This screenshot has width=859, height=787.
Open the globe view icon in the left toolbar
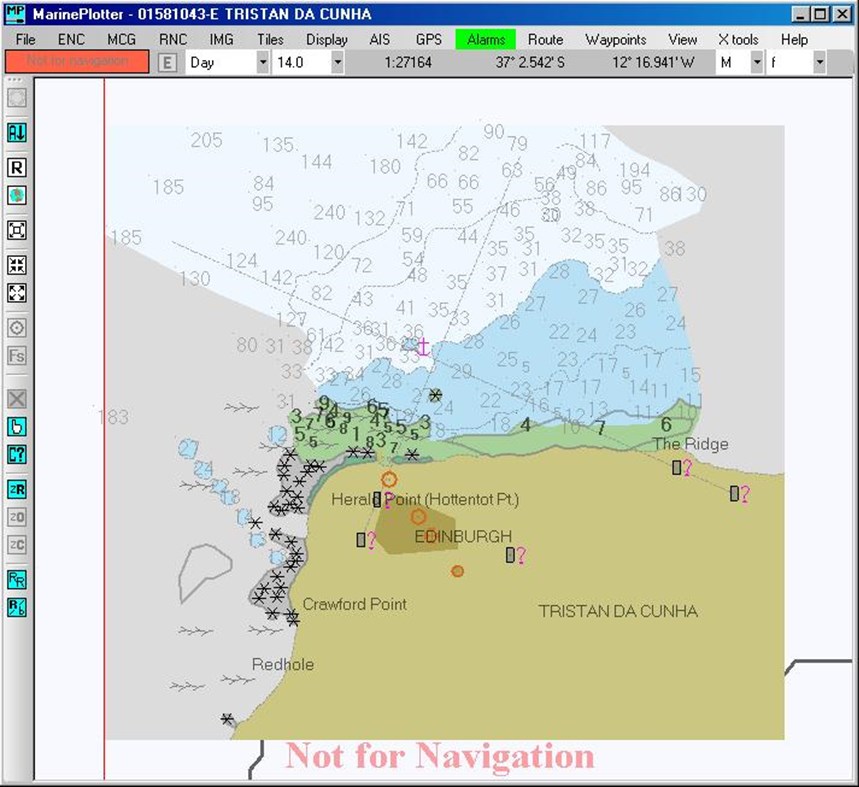tap(15, 195)
